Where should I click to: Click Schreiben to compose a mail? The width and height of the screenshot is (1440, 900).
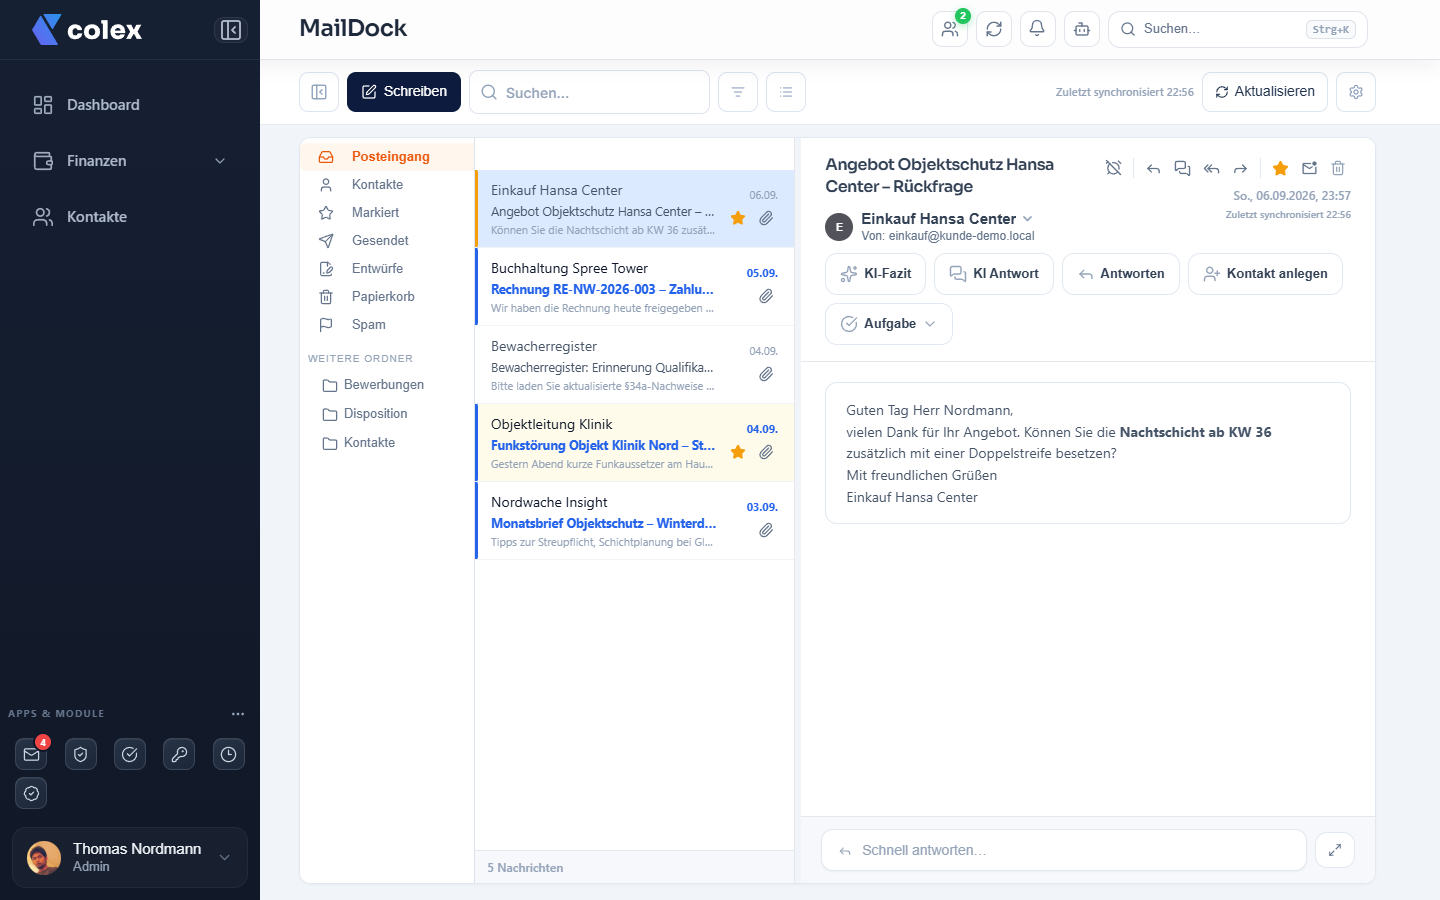coord(404,92)
